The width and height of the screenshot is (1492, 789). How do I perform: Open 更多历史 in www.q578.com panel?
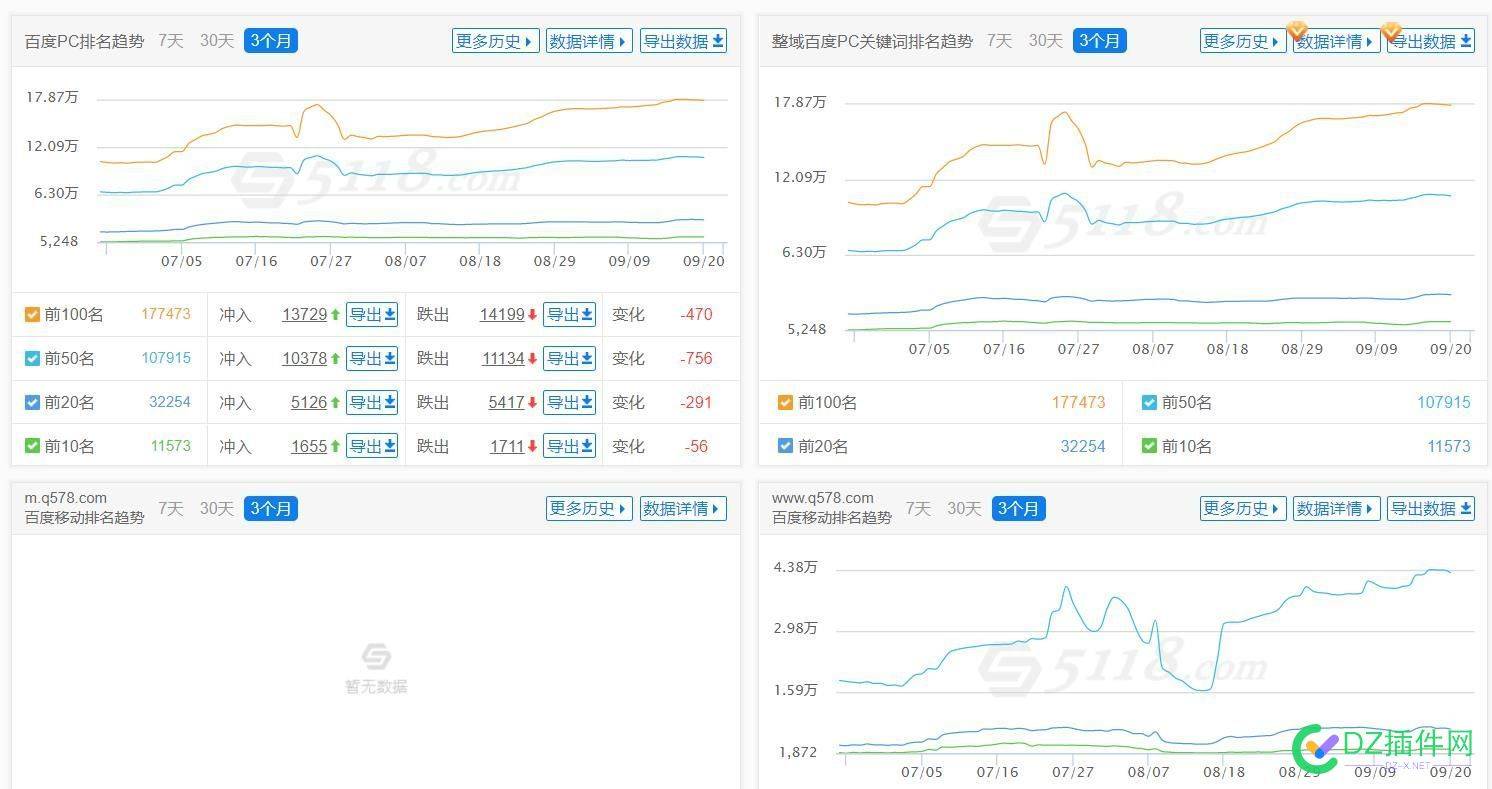click(x=1243, y=508)
